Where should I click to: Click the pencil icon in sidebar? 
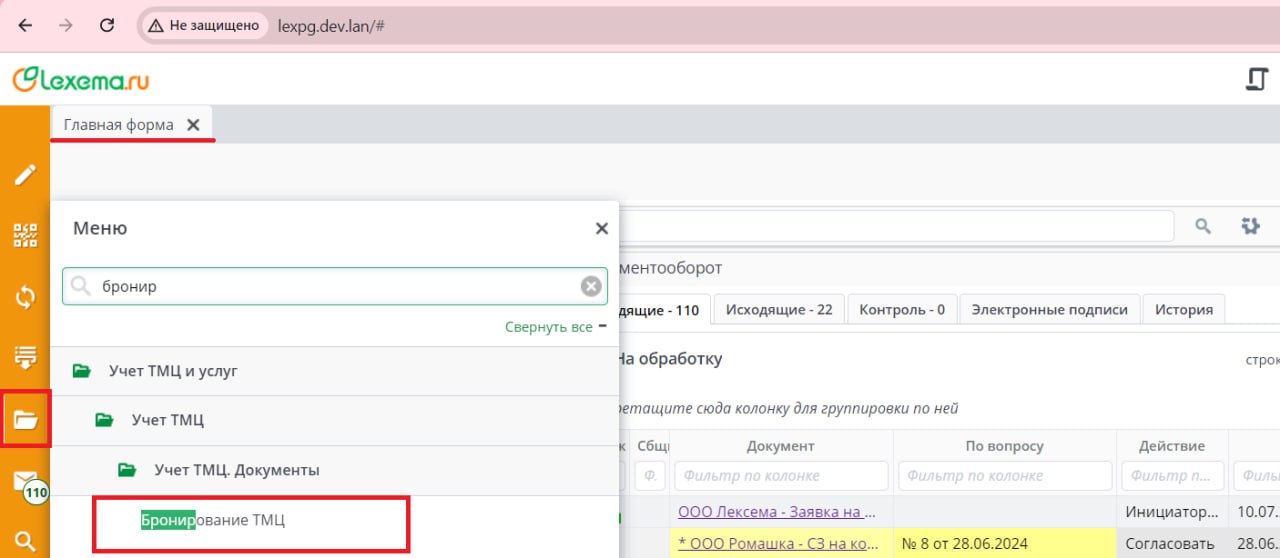click(25, 175)
